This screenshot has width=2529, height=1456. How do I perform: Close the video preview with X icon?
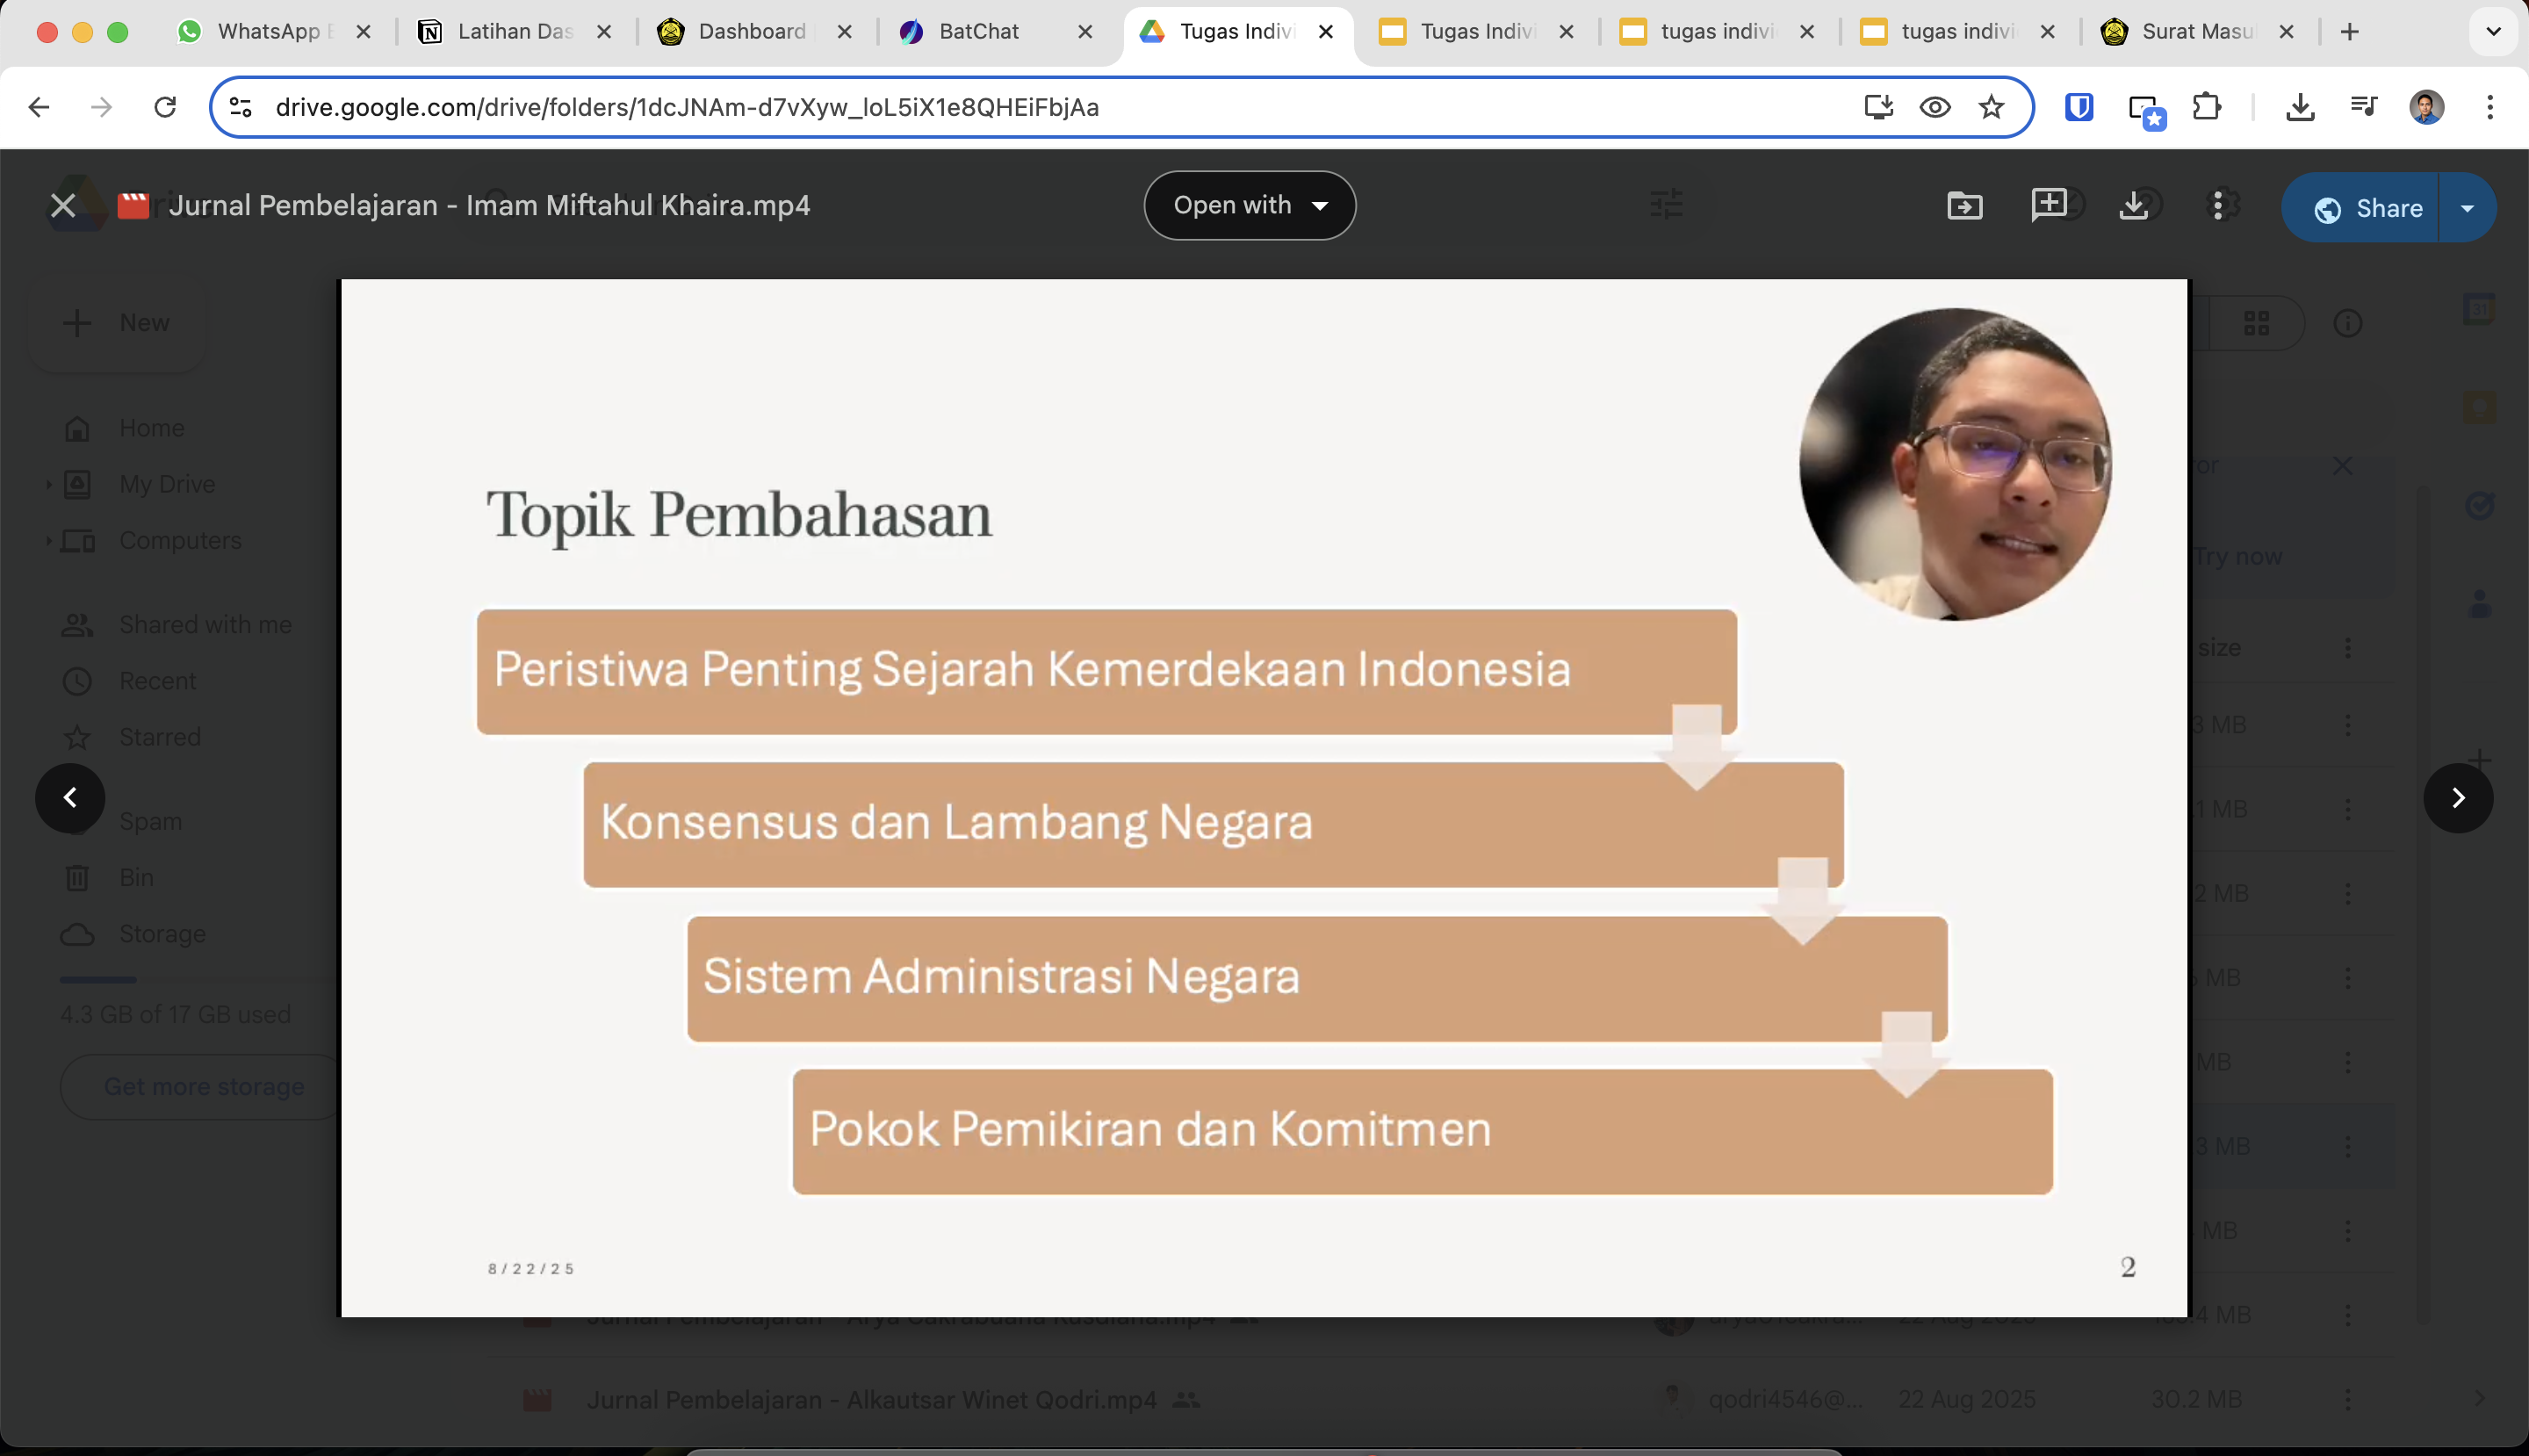[x=63, y=206]
